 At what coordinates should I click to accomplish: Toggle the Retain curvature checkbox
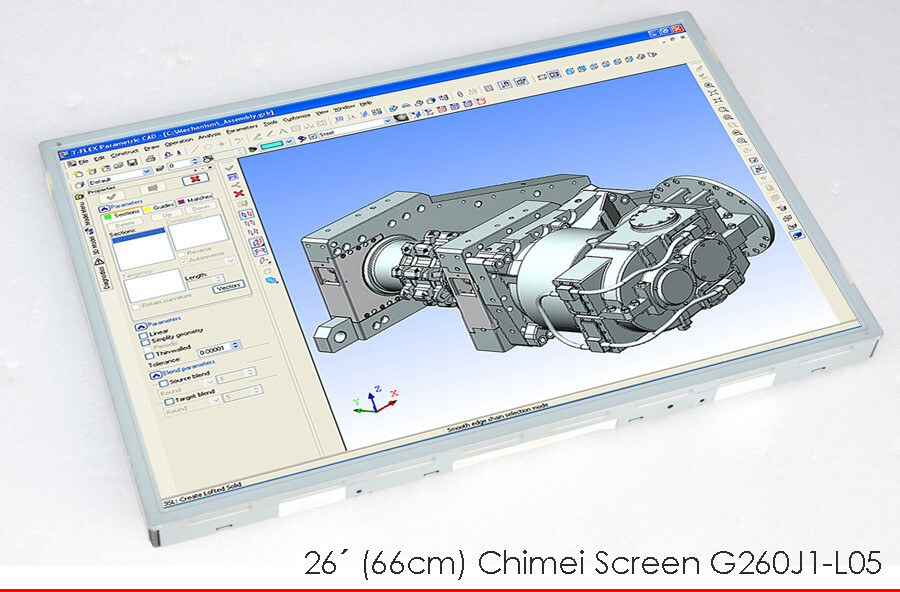coord(135,308)
